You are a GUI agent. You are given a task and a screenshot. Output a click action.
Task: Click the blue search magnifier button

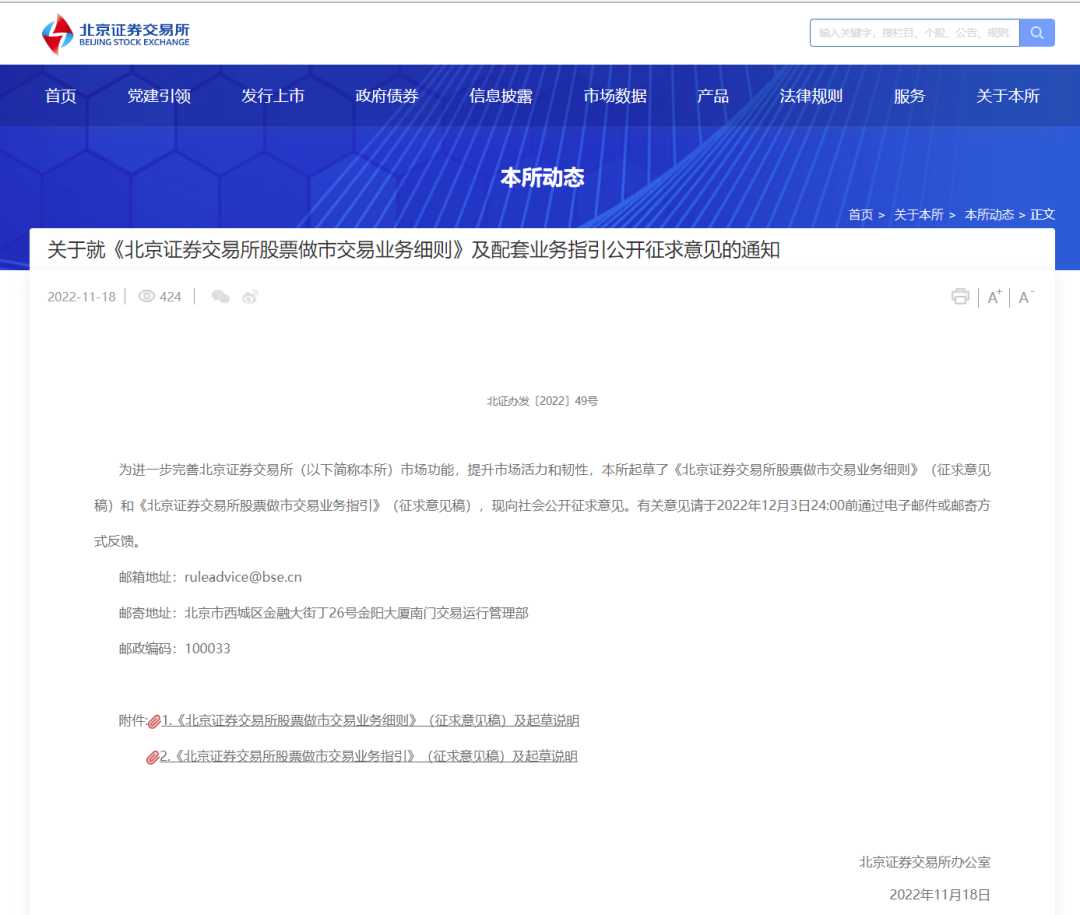coord(1037,32)
